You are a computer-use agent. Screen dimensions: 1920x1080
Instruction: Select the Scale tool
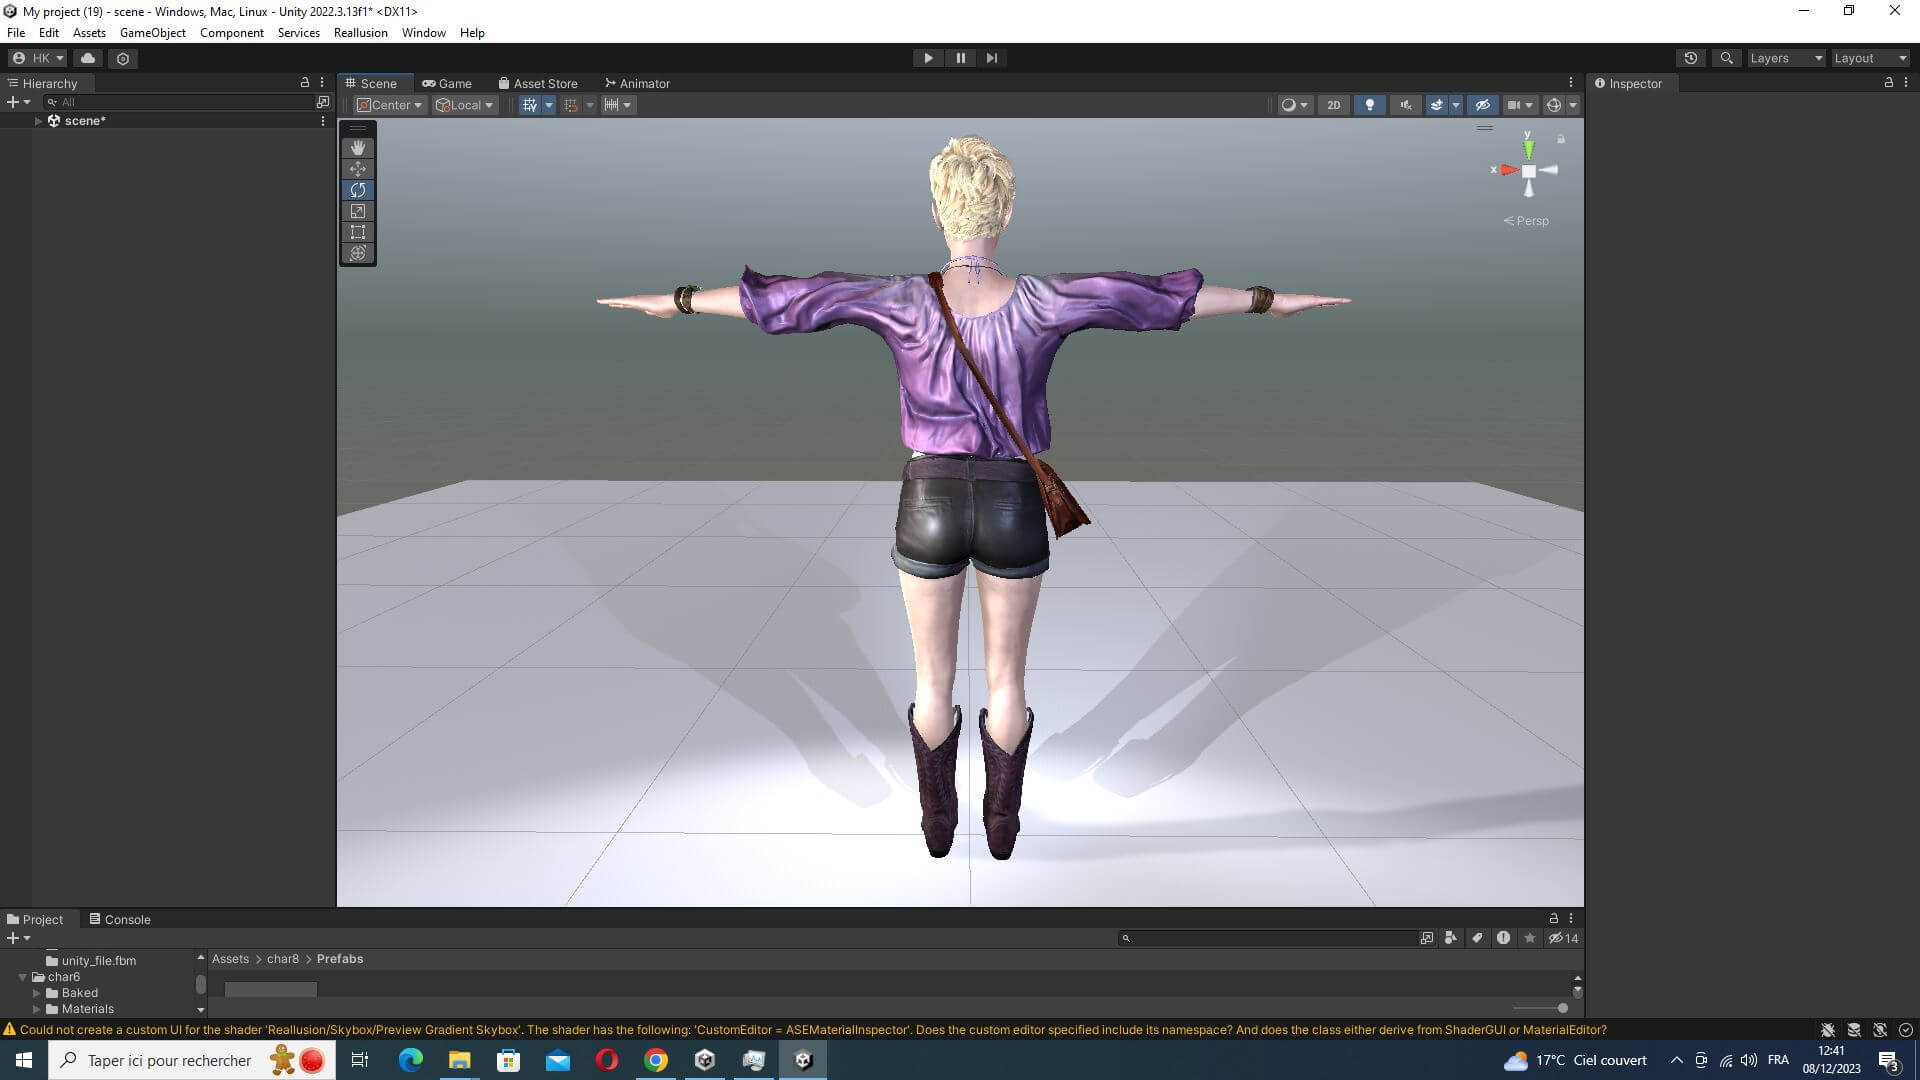(358, 211)
